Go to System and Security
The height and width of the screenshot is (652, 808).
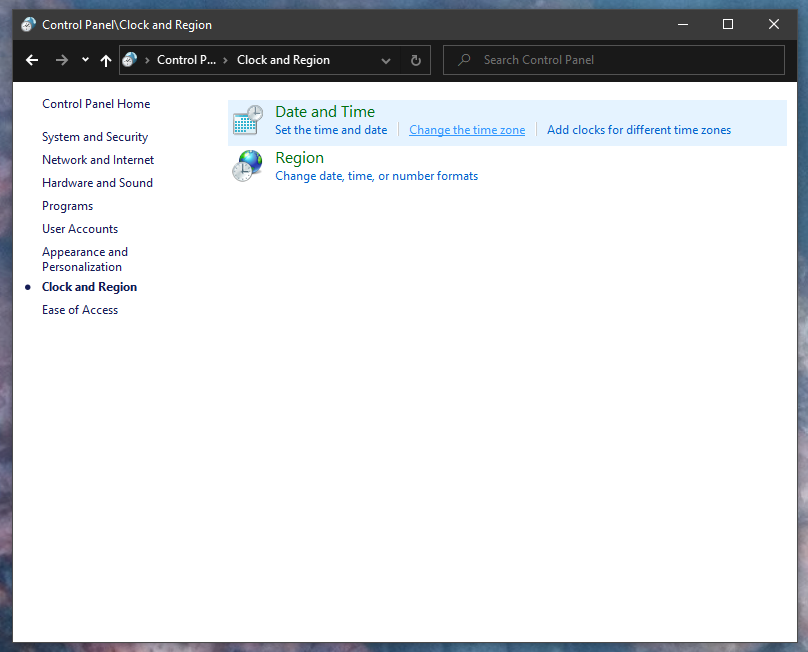[x=95, y=136]
